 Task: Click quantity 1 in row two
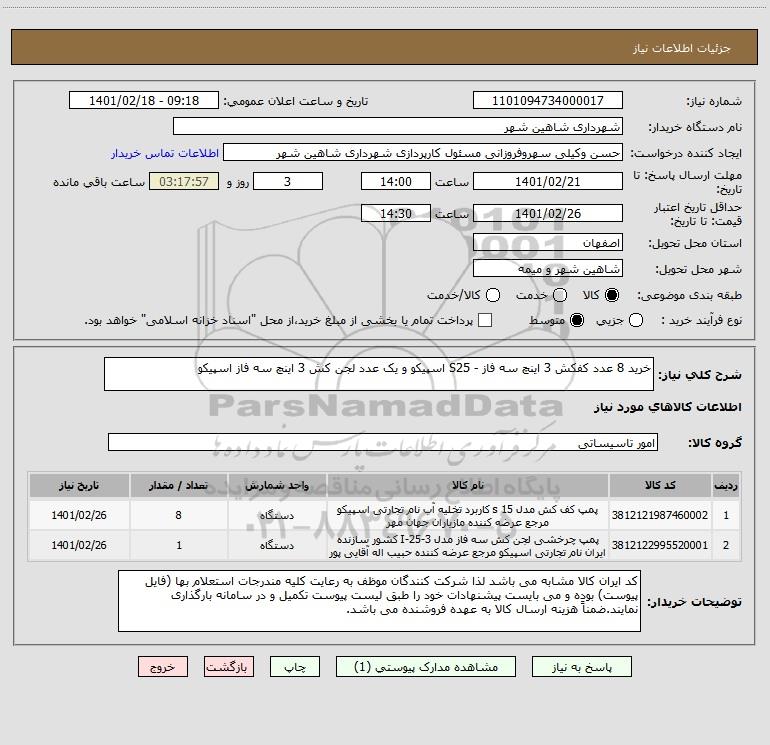[x=178, y=545]
